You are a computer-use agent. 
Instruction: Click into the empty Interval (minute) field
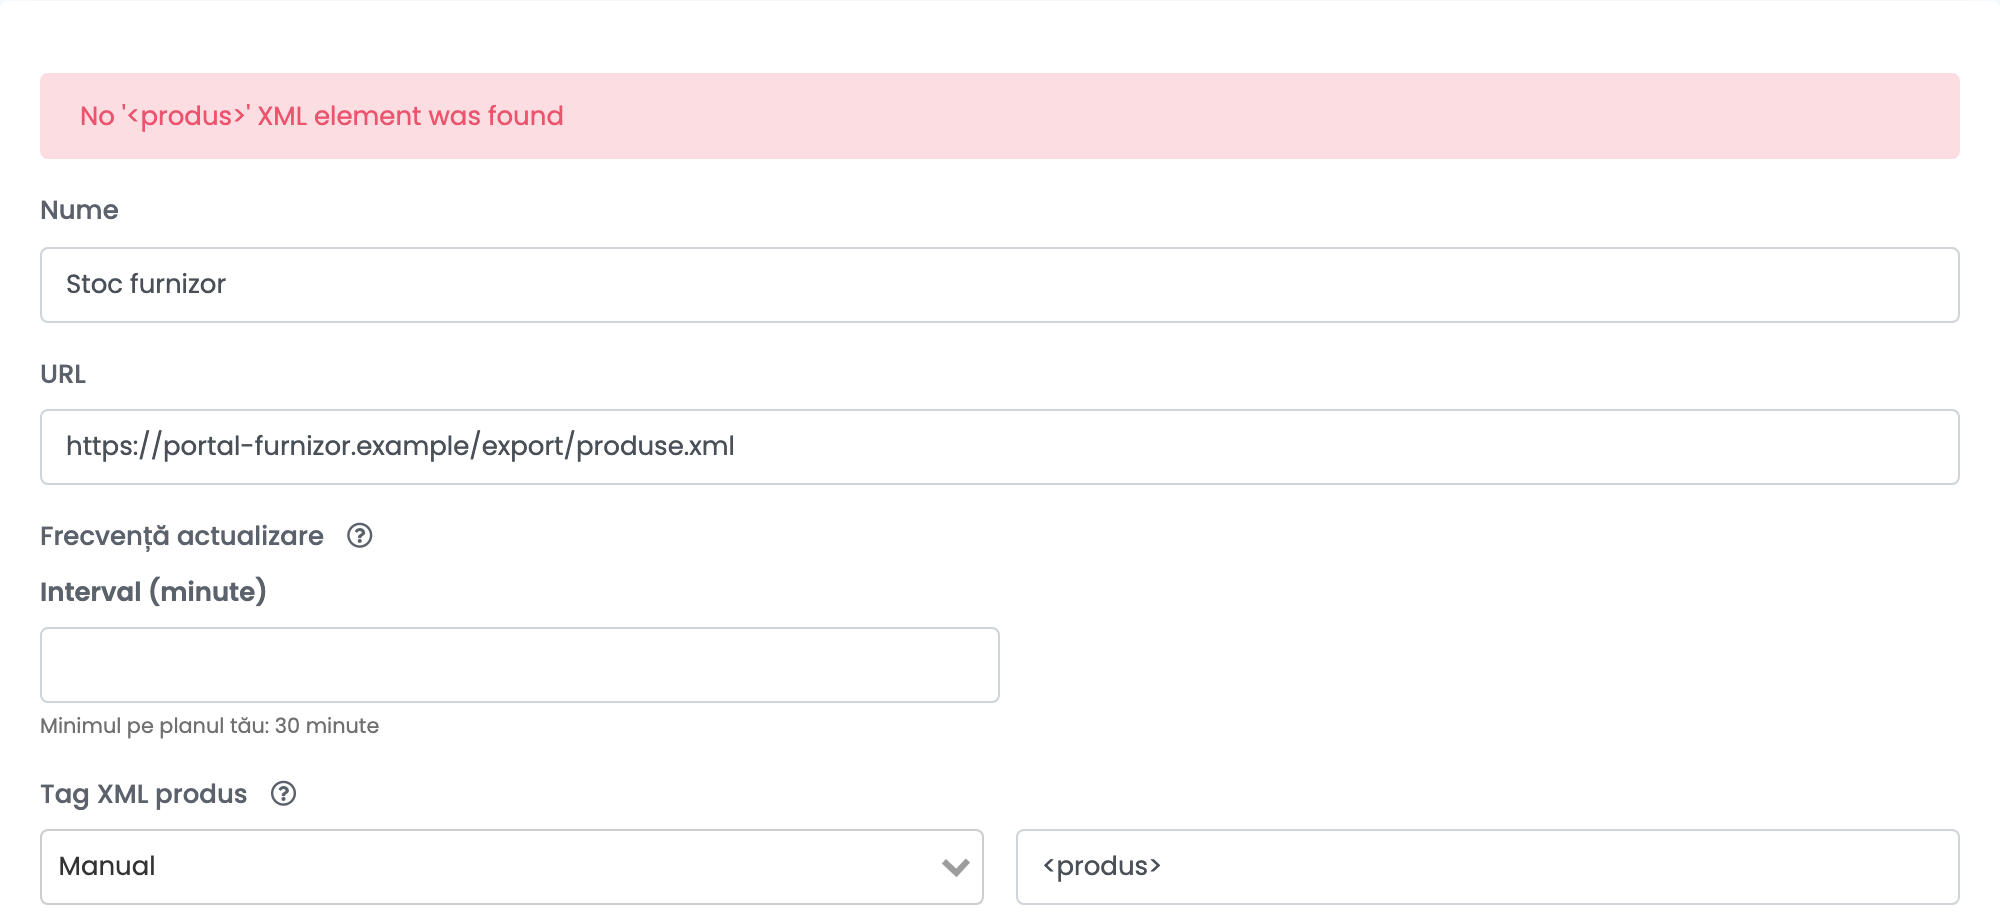(520, 665)
